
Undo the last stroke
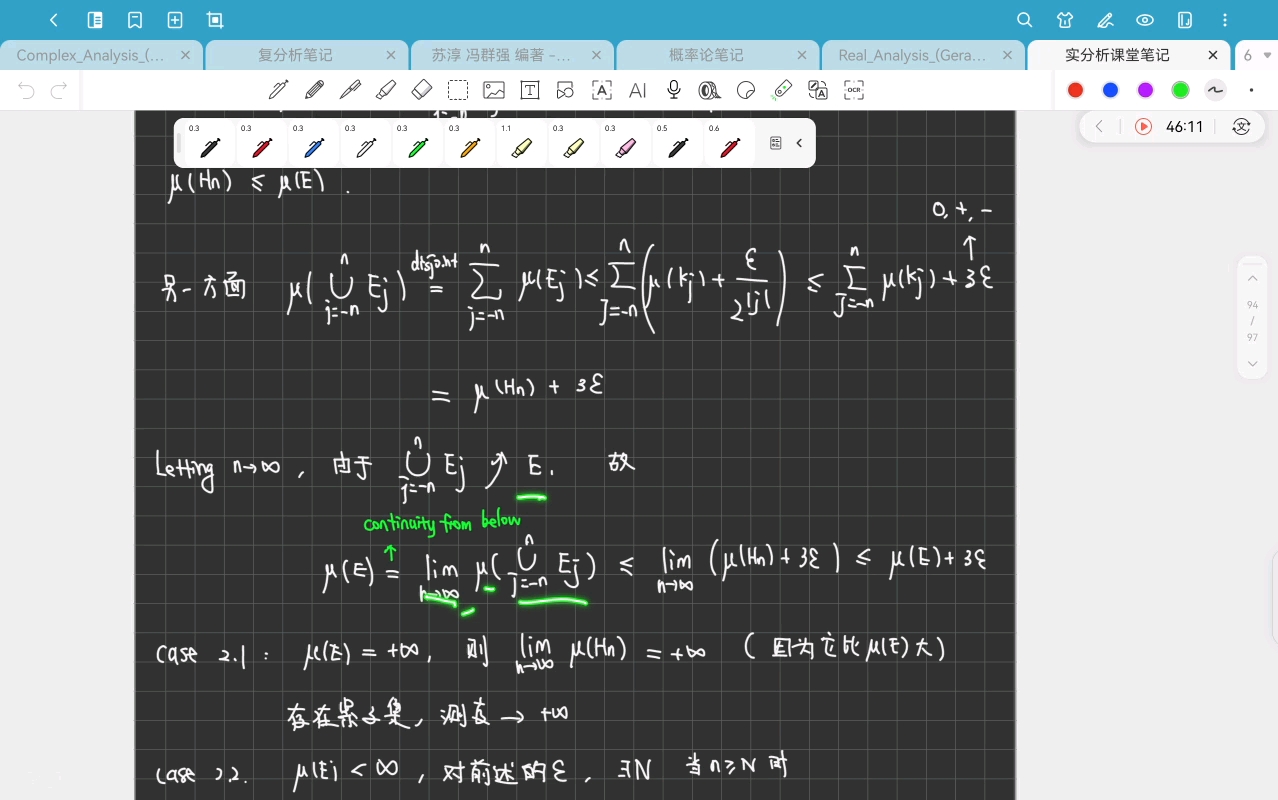click(x=26, y=91)
